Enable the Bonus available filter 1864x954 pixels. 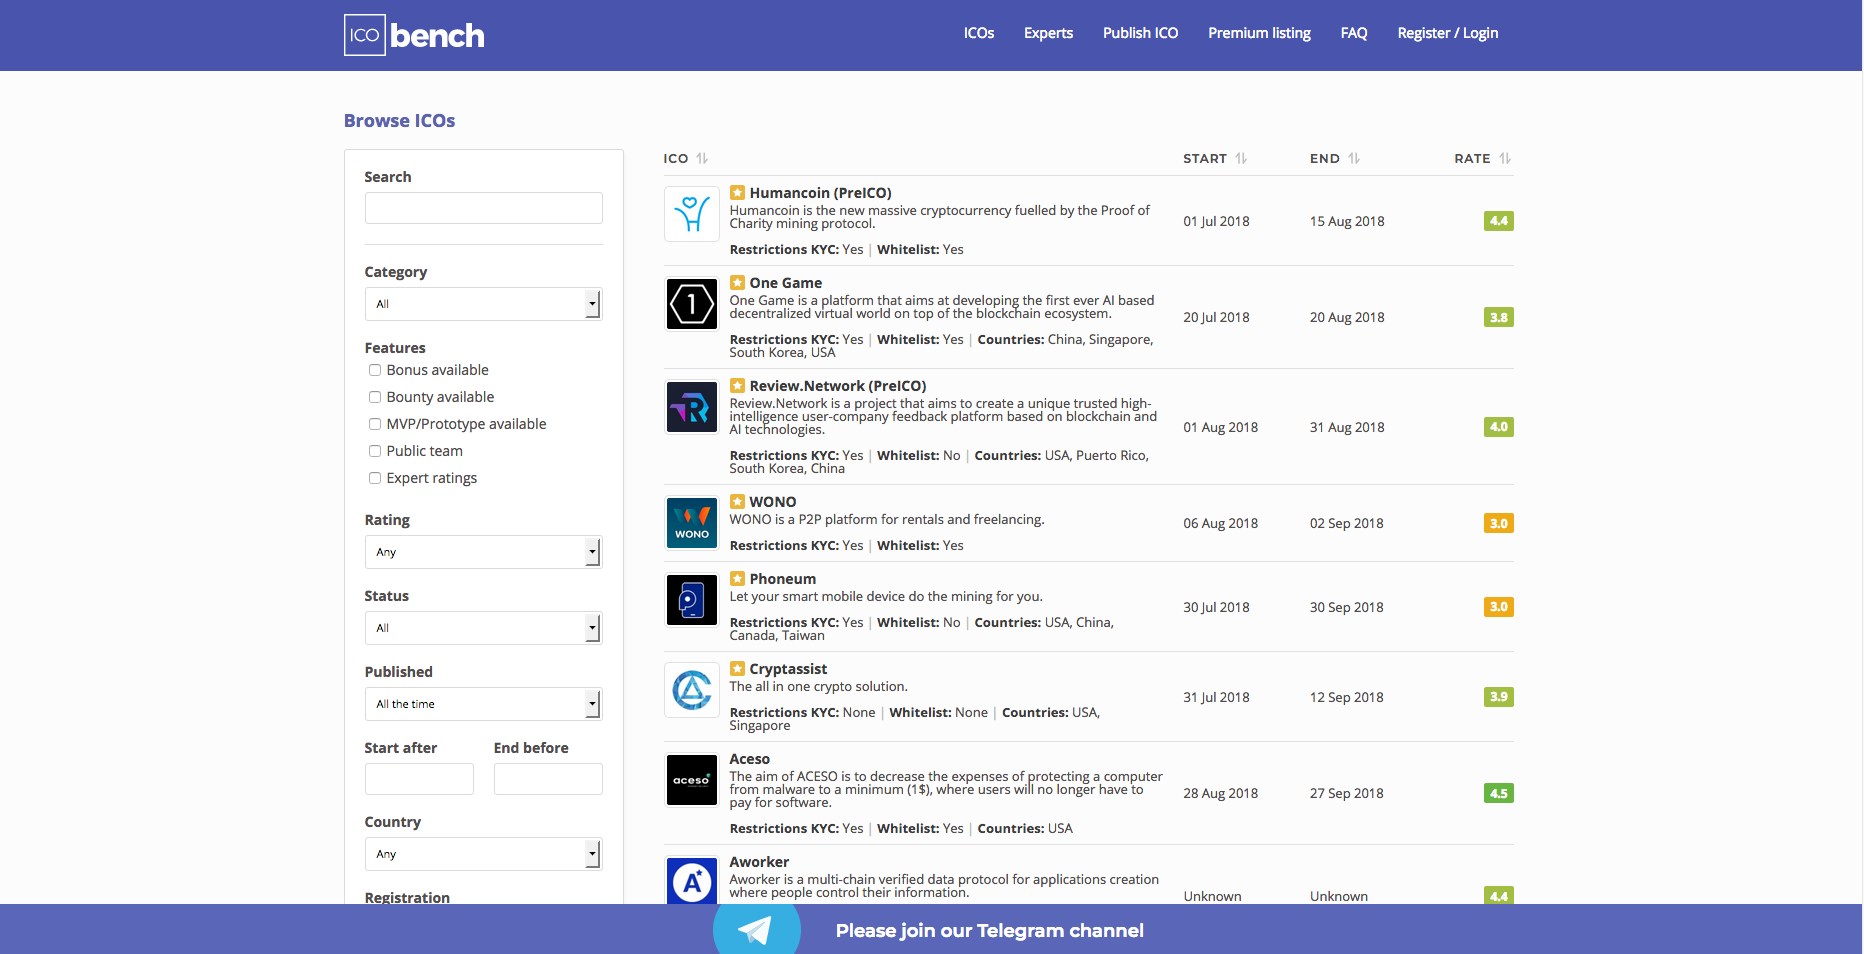click(375, 370)
